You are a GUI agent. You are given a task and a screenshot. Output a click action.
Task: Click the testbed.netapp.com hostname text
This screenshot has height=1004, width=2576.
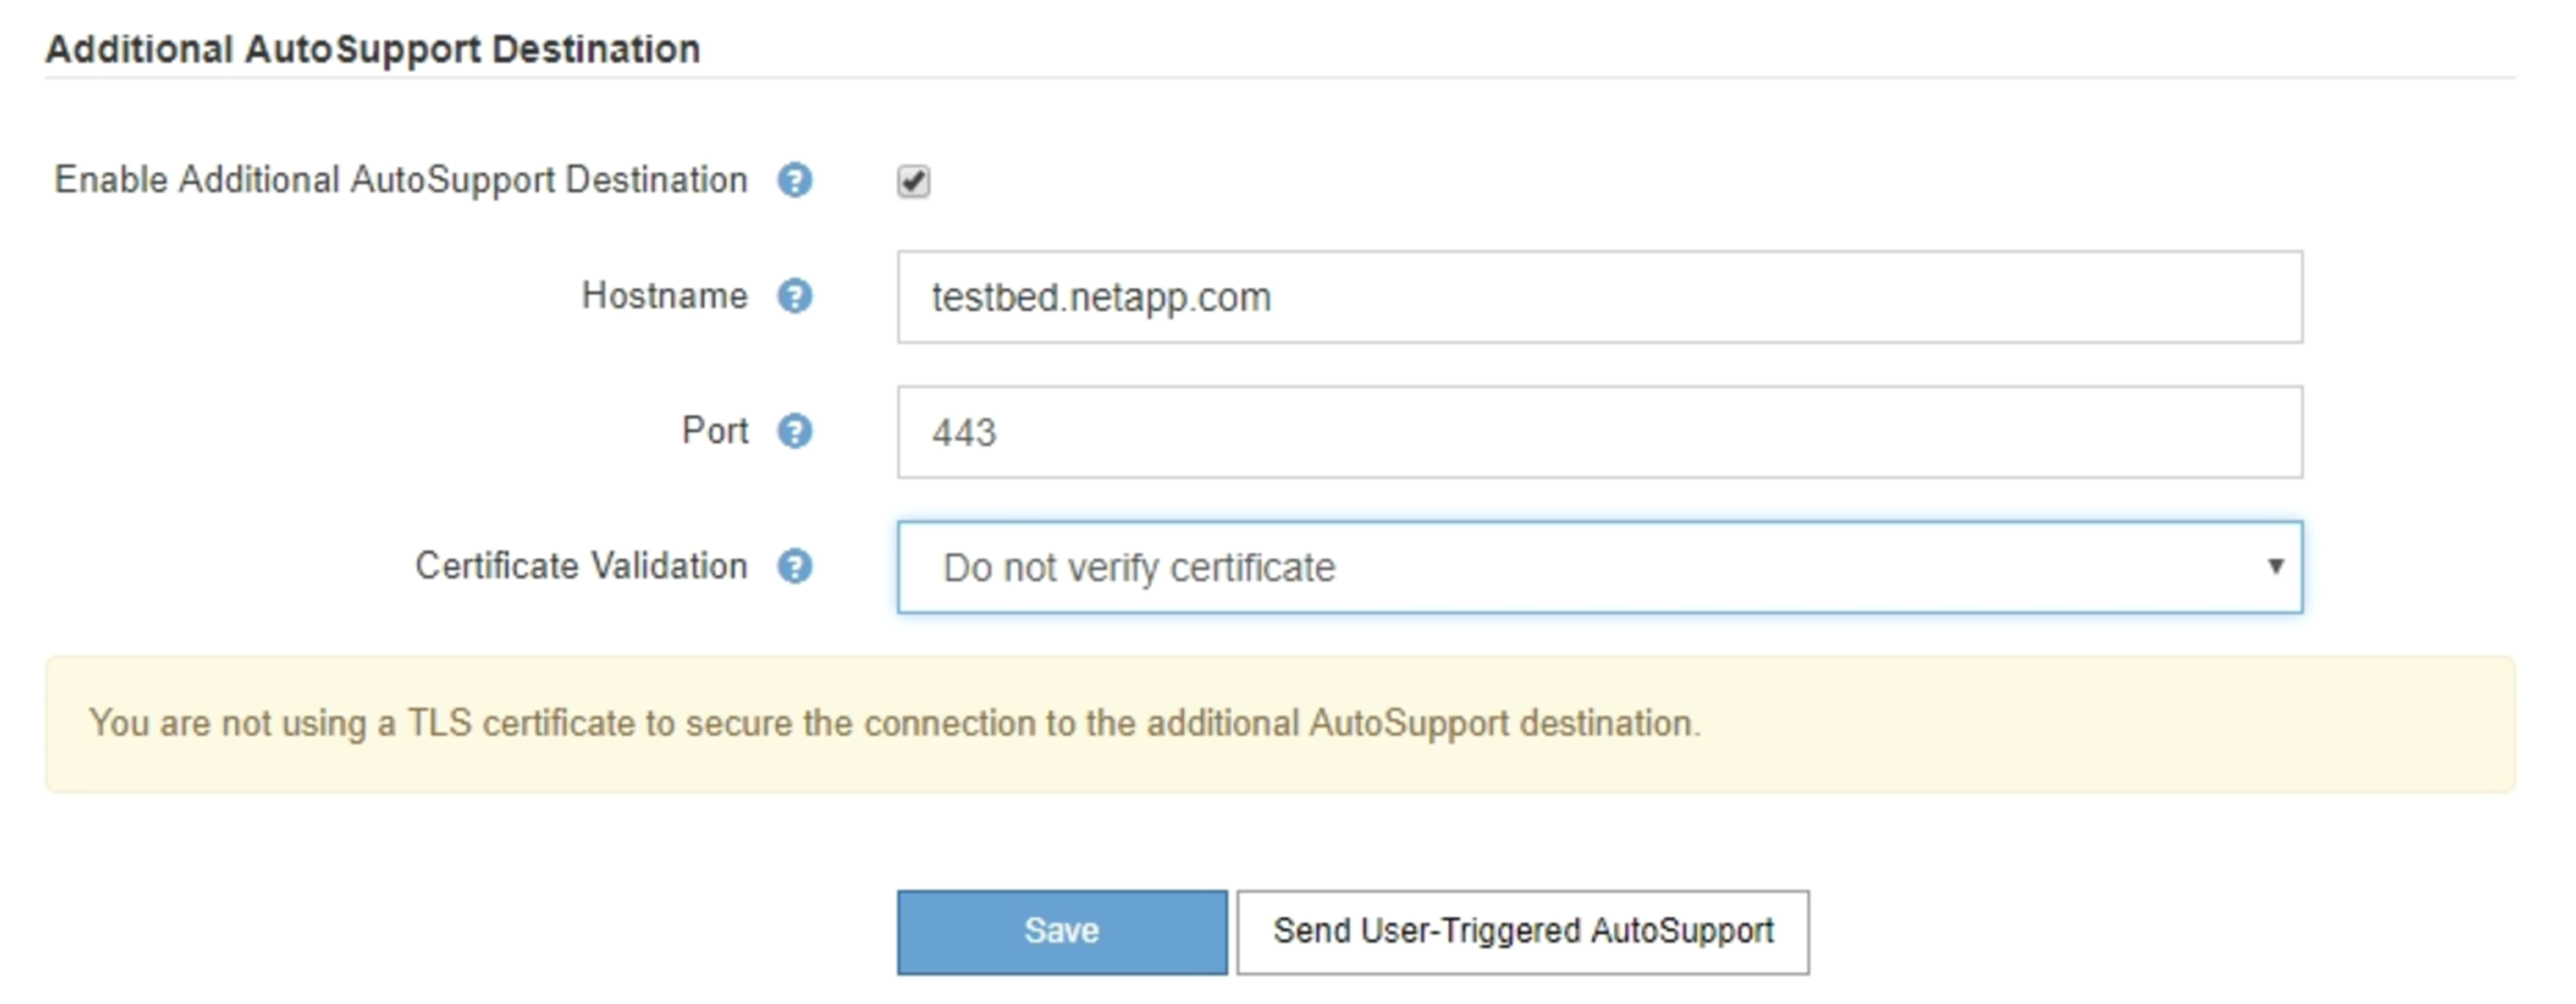pyautogui.click(x=1100, y=298)
